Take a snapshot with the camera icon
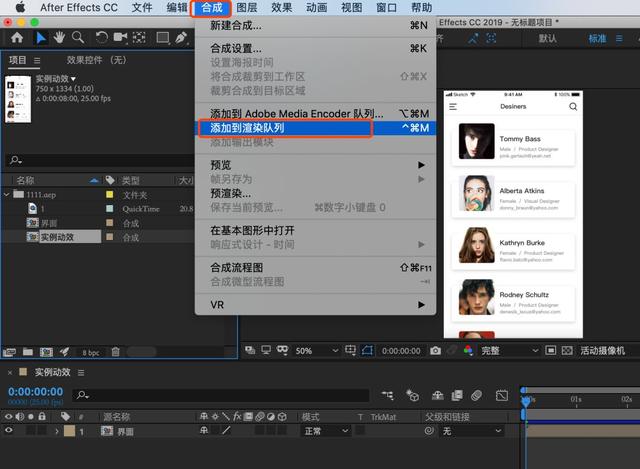The image size is (640, 469). tap(435, 351)
